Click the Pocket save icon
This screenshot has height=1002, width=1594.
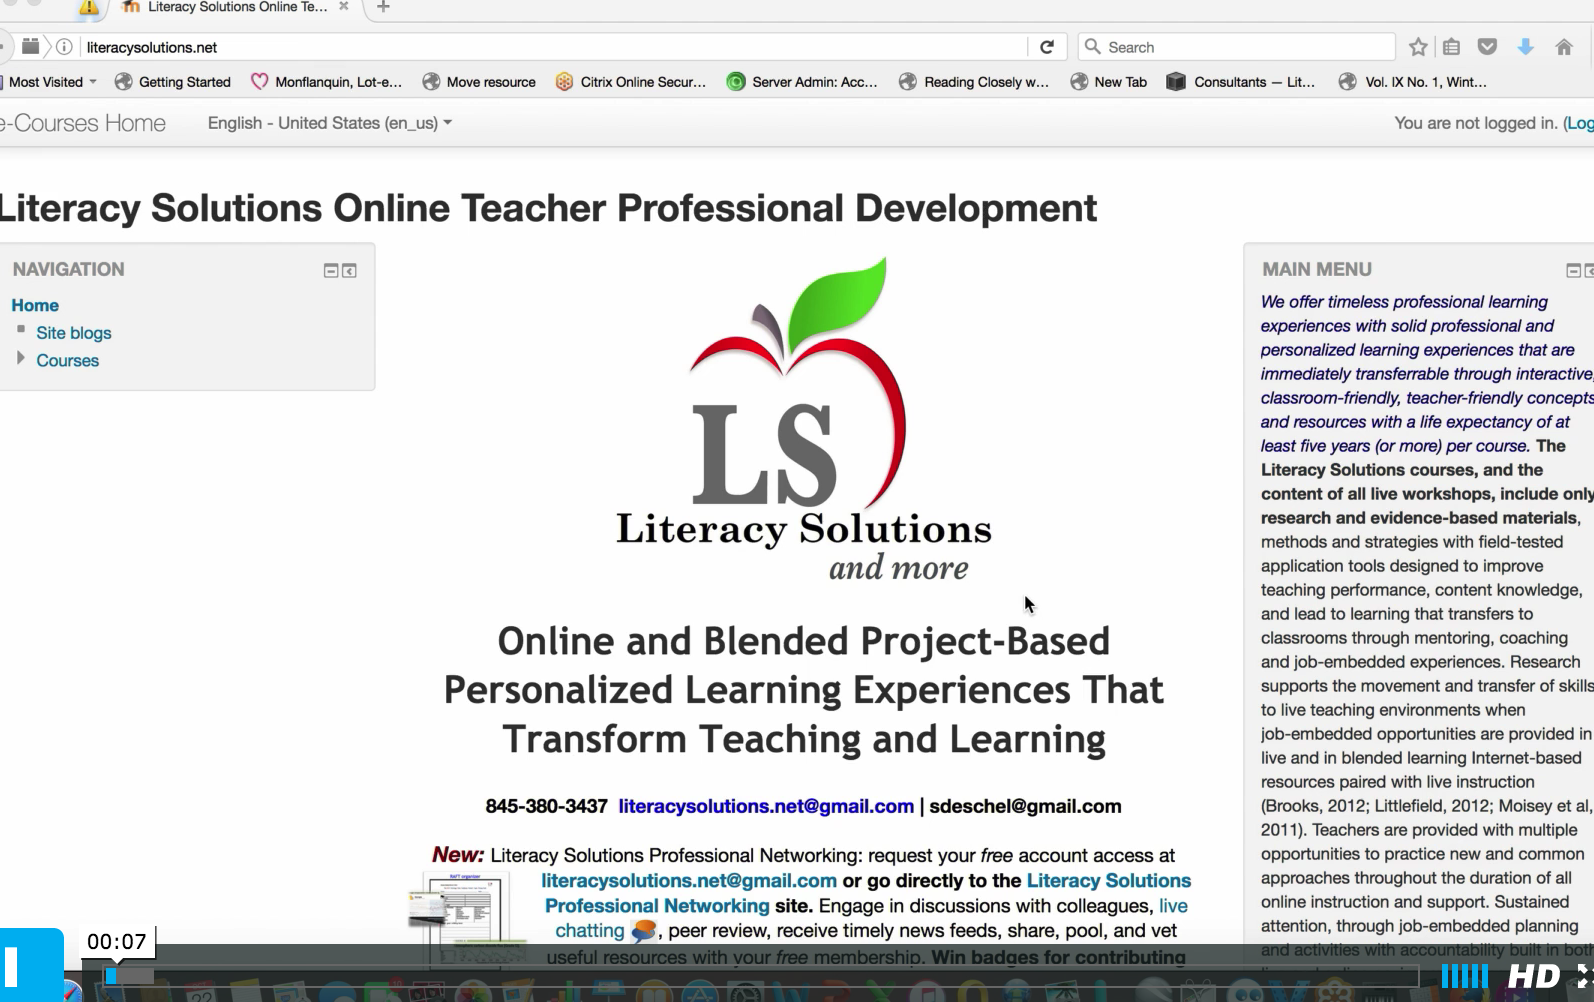(x=1487, y=47)
